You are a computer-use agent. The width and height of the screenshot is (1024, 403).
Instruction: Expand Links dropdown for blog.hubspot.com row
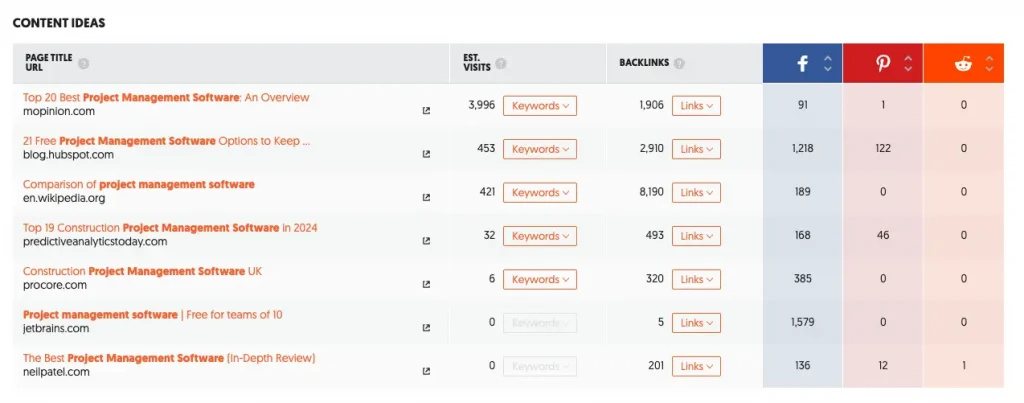click(x=696, y=149)
